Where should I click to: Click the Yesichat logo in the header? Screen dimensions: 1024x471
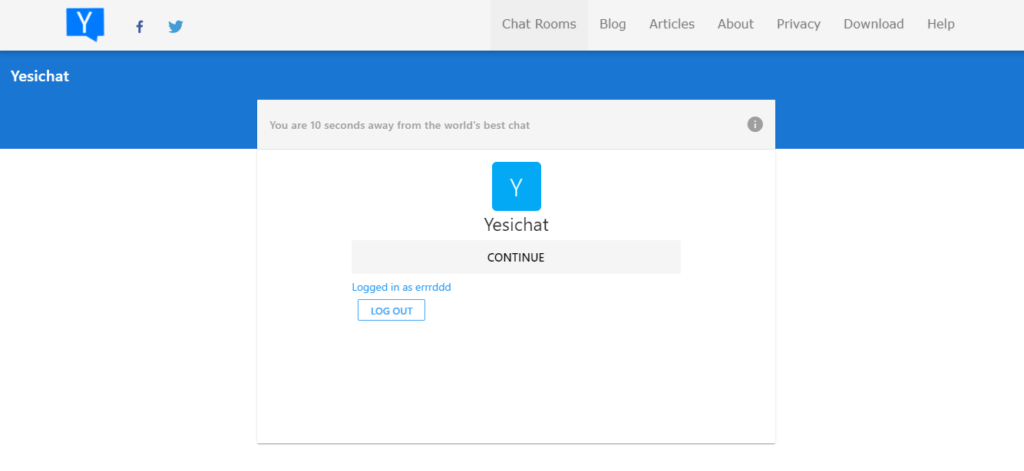click(x=85, y=24)
